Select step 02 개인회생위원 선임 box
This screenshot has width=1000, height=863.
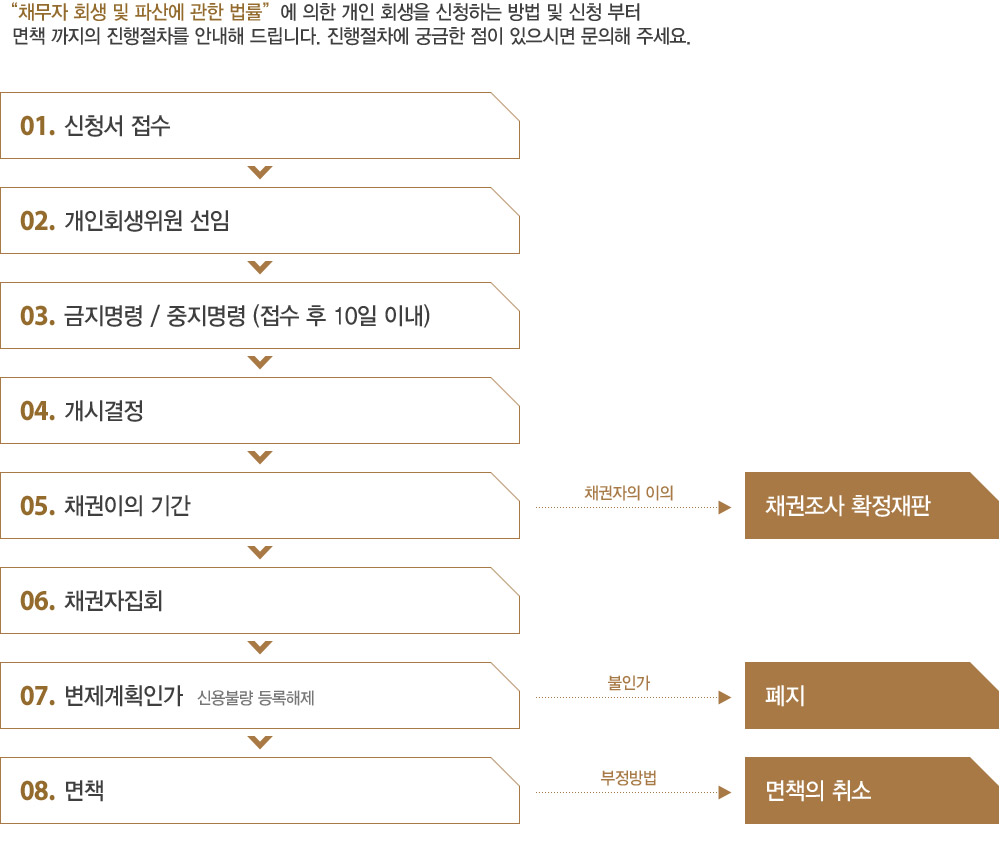click(x=260, y=221)
